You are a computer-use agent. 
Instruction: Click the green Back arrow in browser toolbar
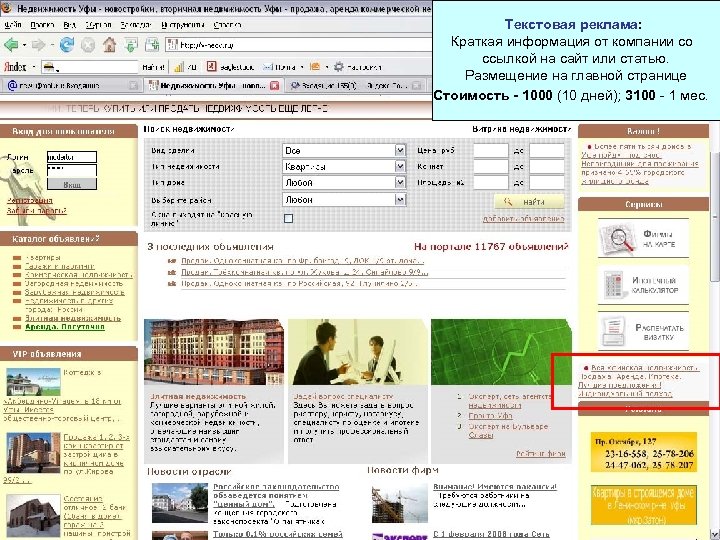[x=11, y=45]
